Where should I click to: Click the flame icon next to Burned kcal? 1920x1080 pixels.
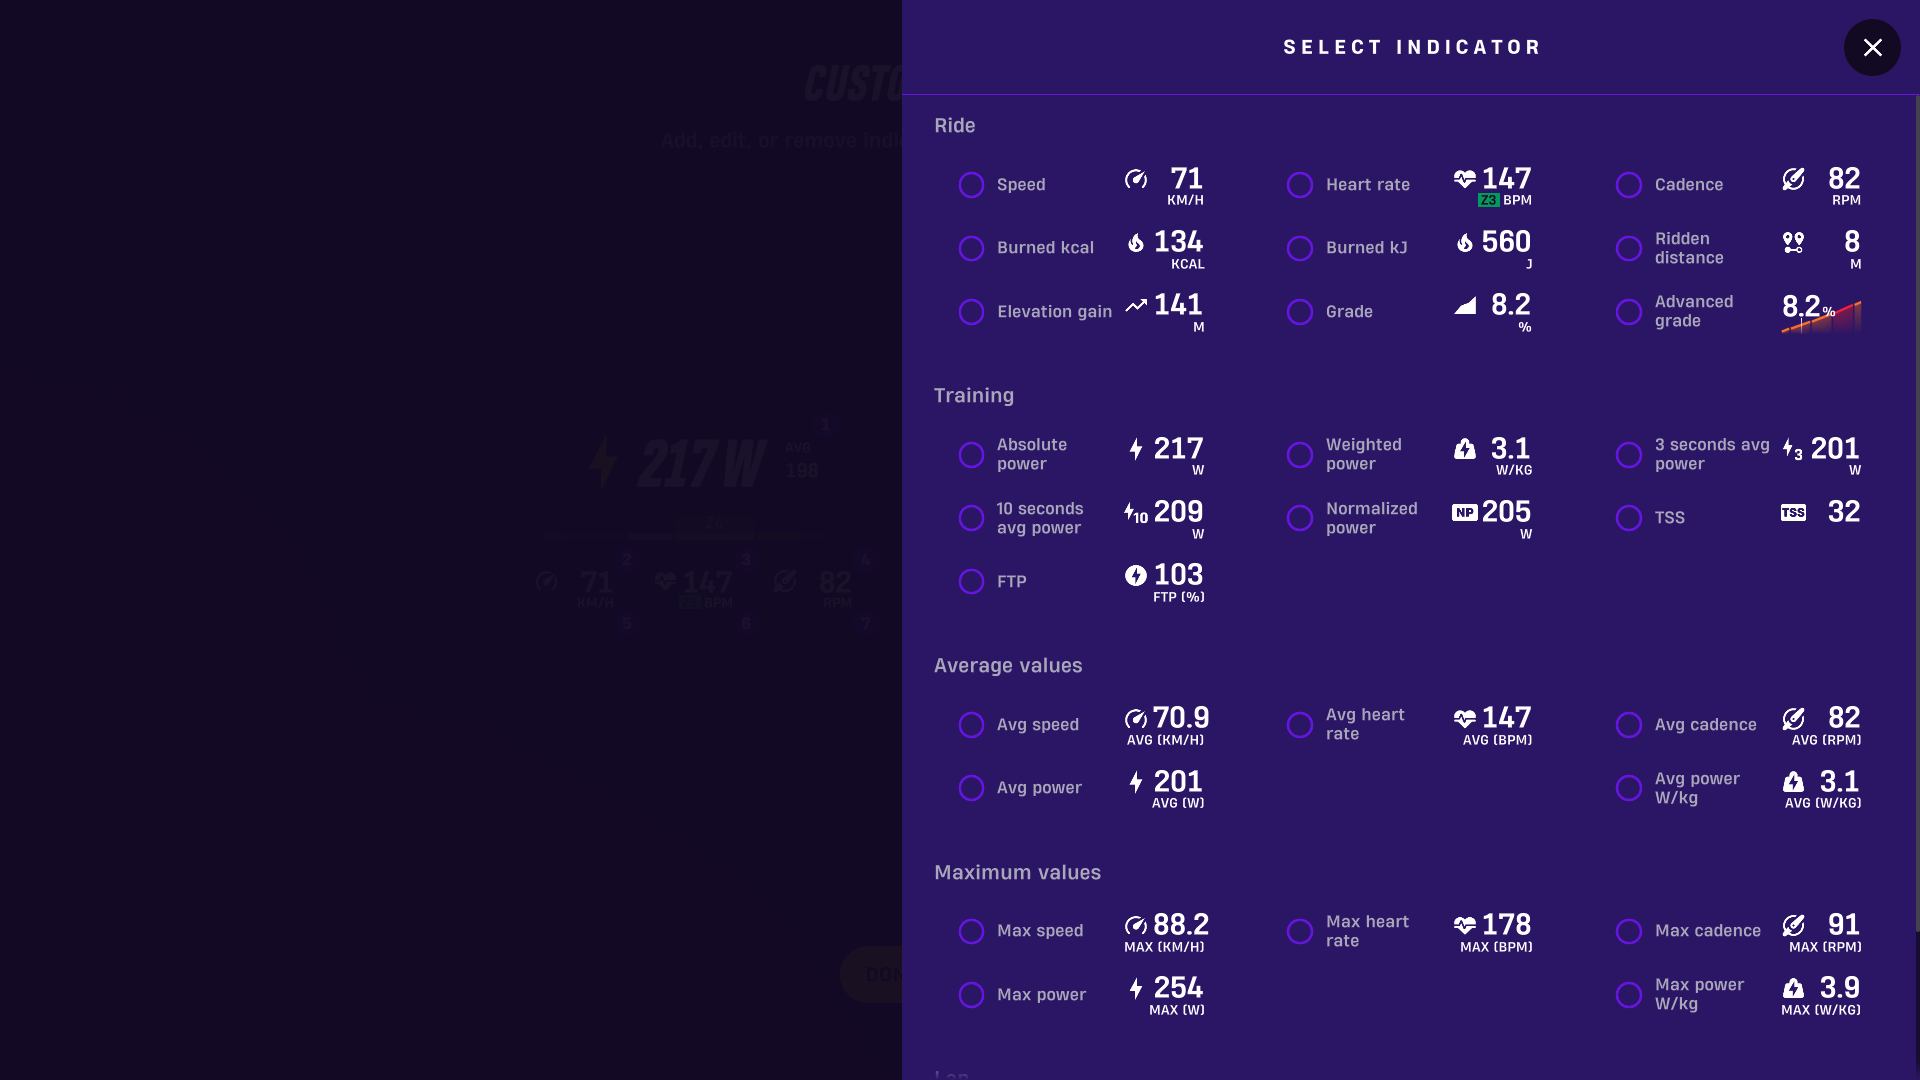1136,242
